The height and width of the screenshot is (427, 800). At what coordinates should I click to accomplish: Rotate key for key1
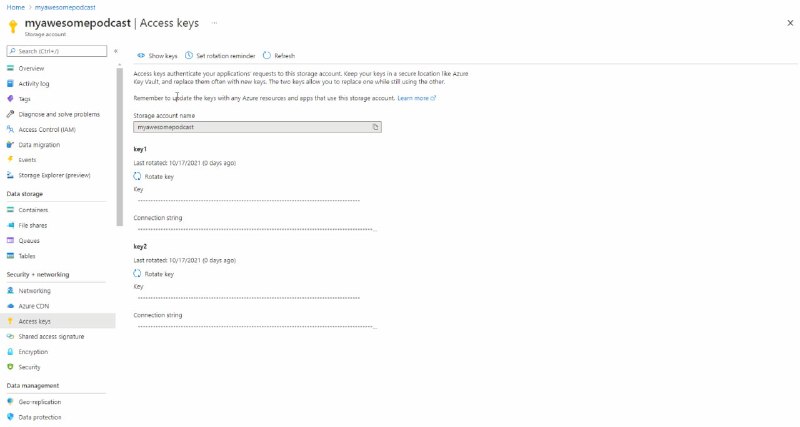pos(154,177)
